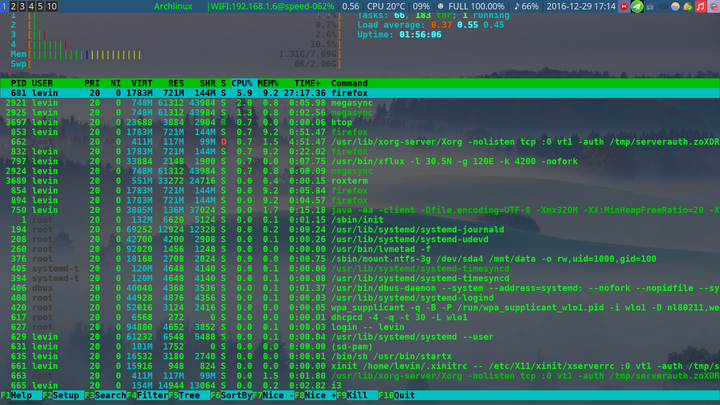
Task: Click F7 Nice - in htop footer
Action: point(273,395)
